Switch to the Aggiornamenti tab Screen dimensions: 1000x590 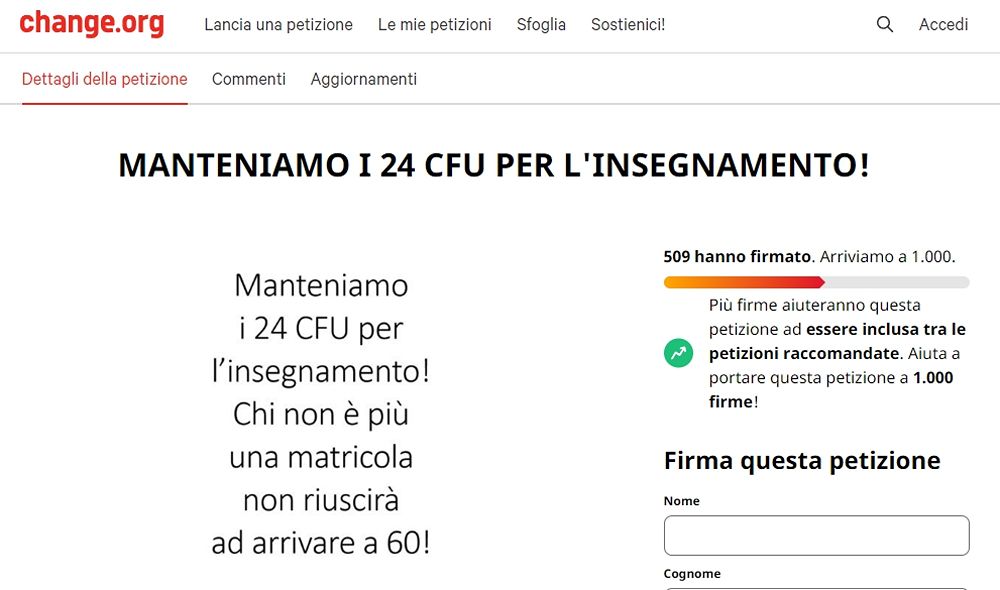[x=363, y=78]
